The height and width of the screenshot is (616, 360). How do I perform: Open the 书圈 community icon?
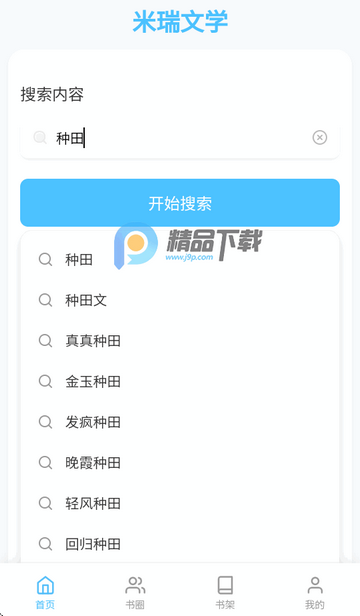coord(135,585)
